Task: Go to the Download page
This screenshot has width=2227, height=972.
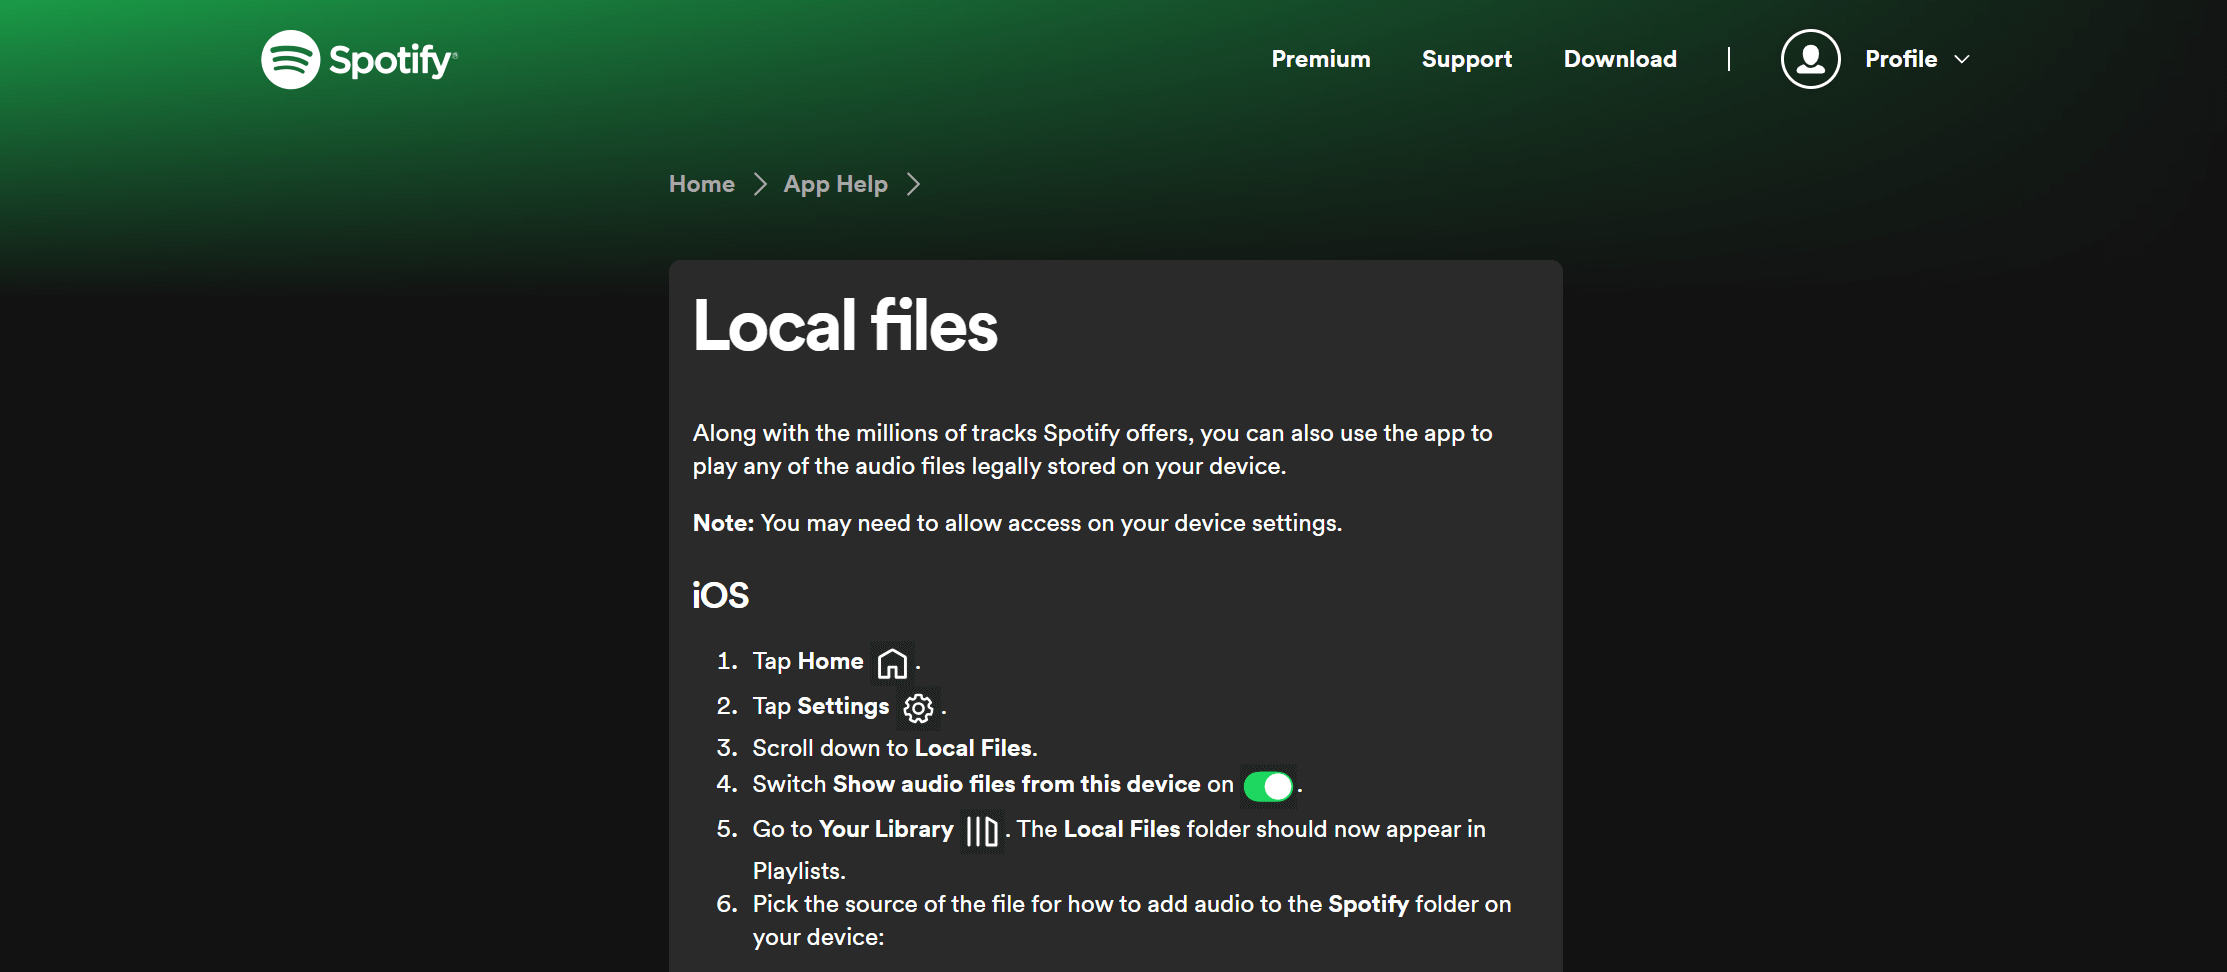Action: [1620, 59]
